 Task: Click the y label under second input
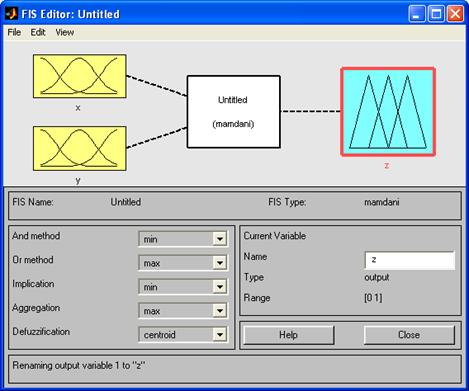(78, 180)
